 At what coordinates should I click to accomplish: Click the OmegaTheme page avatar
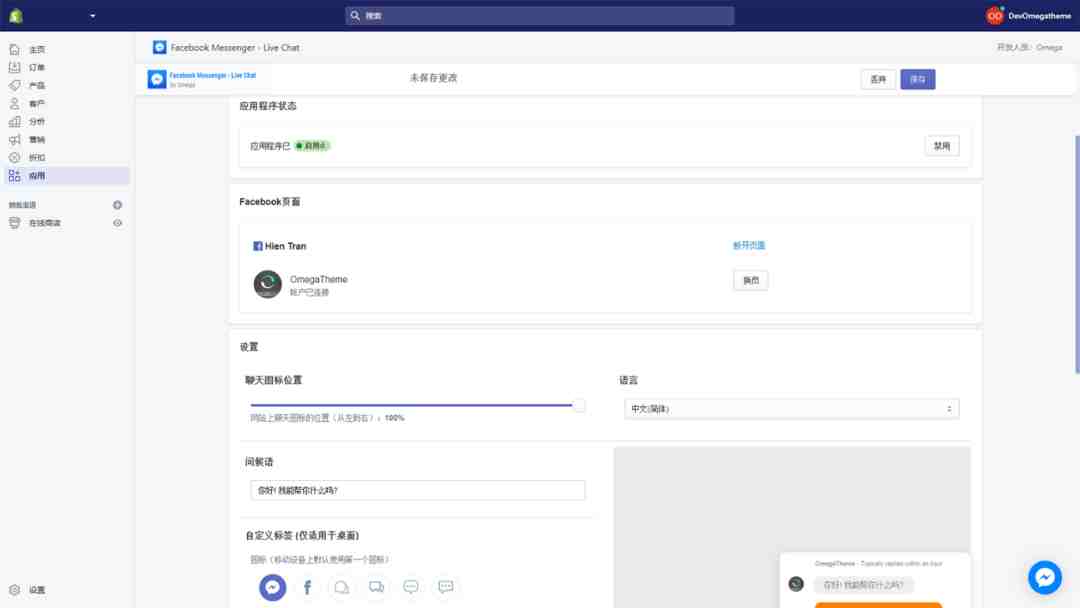pos(267,284)
